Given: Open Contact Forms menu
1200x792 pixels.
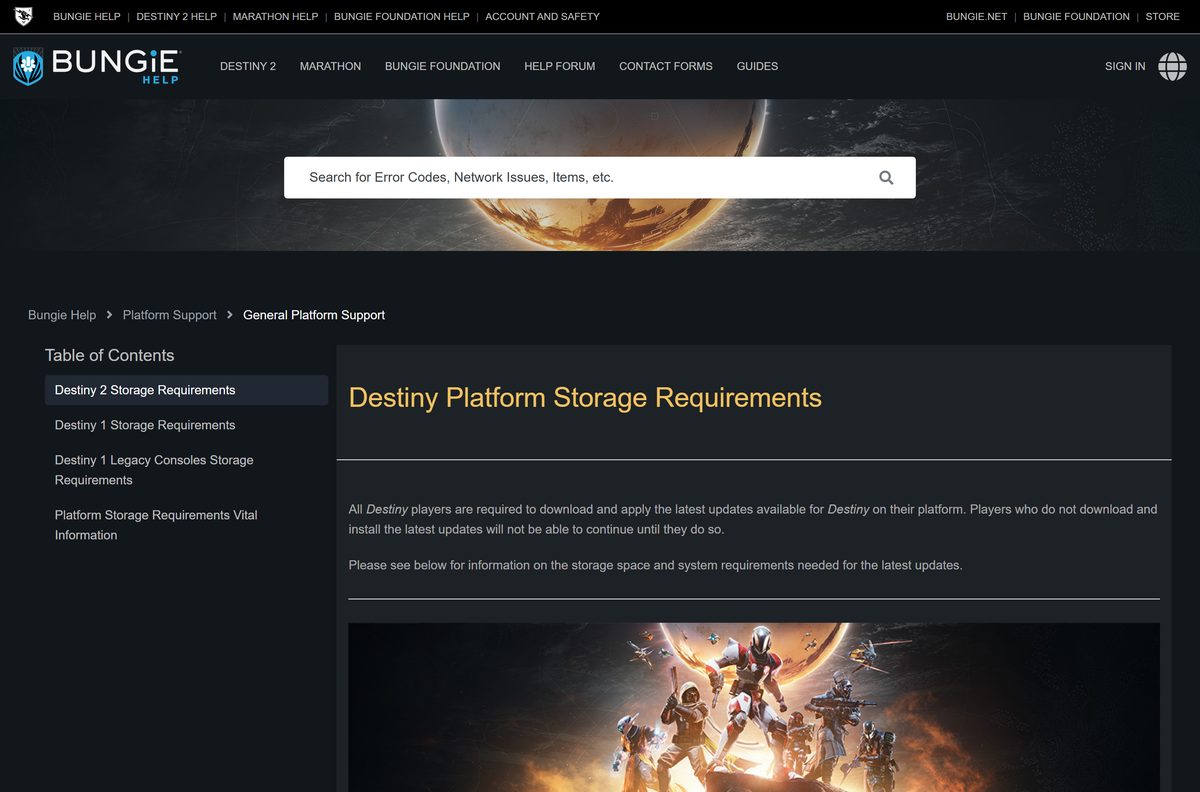Looking at the screenshot, I should click(x=666, y=66).
